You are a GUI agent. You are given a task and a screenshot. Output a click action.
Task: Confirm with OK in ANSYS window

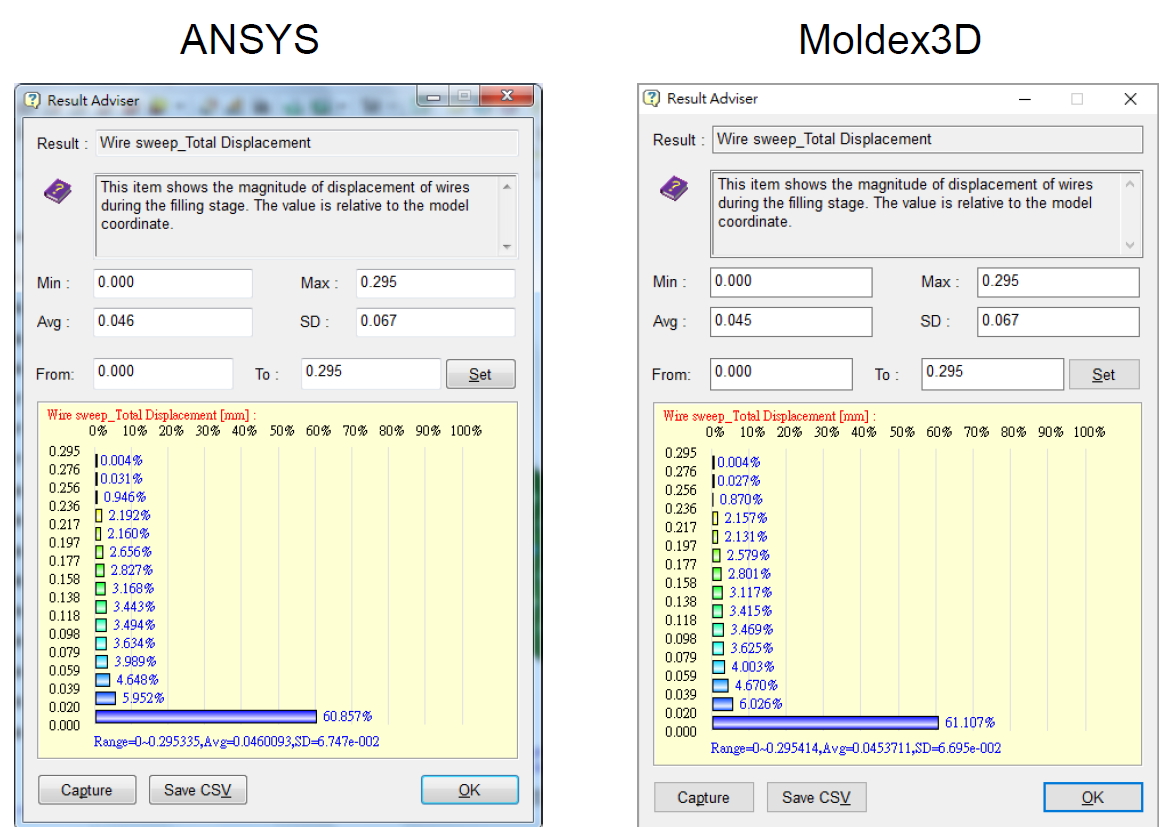coord(469,790)
